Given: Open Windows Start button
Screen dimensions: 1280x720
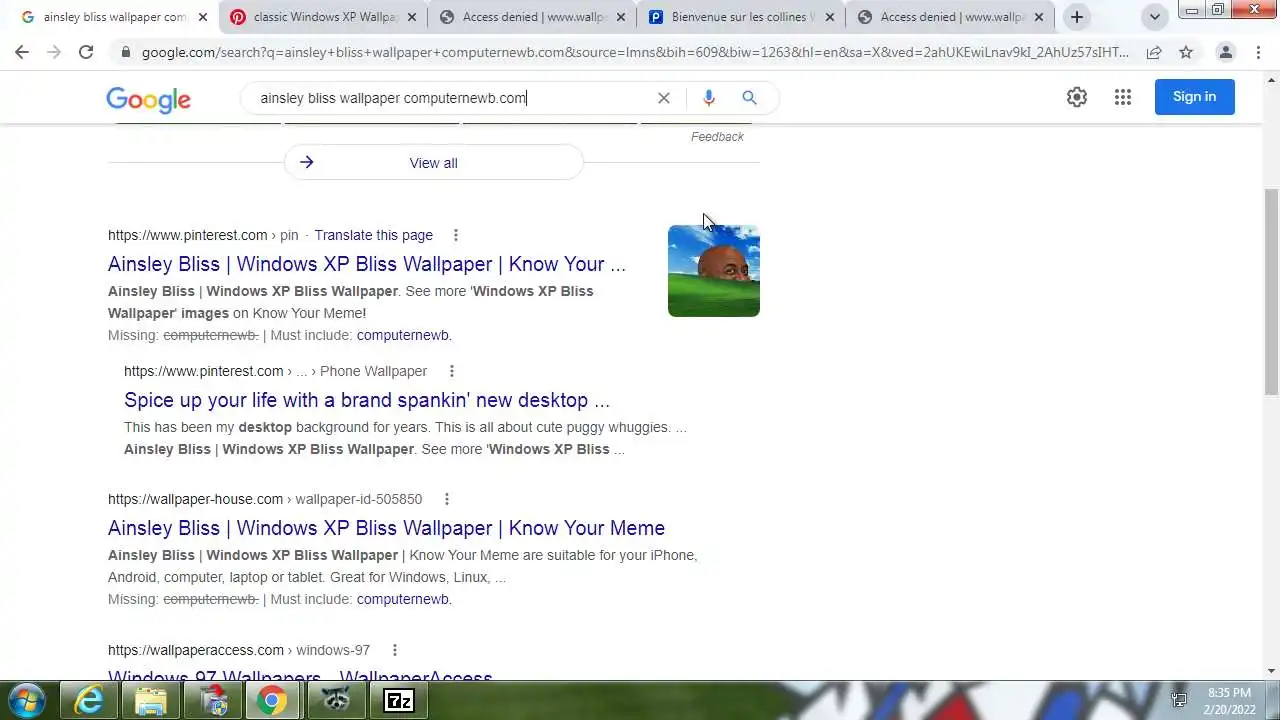Looking at the screenshot, I should pyautogui.click(x=27, y=700).
